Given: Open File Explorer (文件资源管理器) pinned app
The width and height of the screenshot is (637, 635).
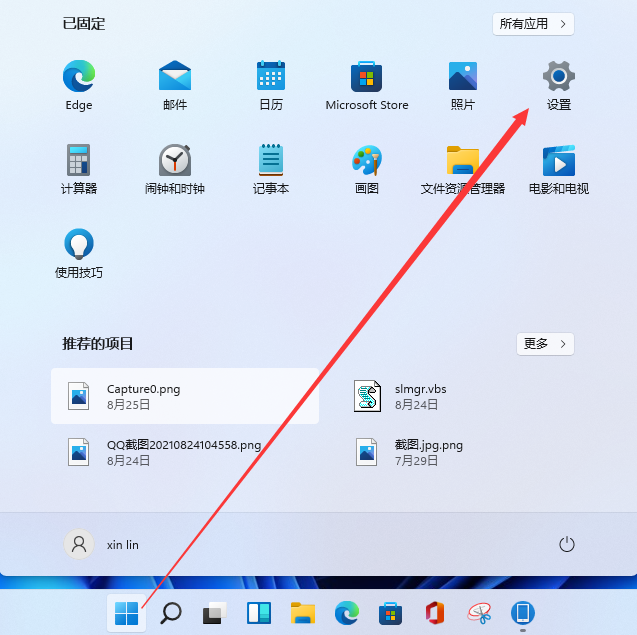Looking at the screenshot, I should (463, 161).
